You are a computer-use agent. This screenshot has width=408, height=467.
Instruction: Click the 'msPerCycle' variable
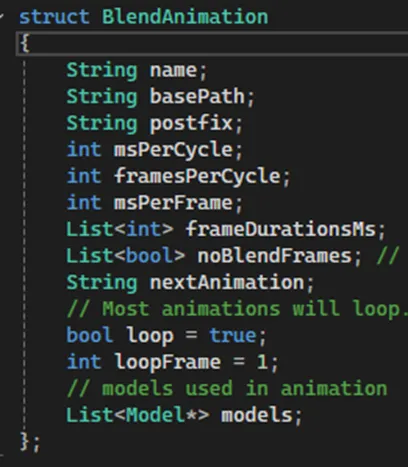coord(173,150)
